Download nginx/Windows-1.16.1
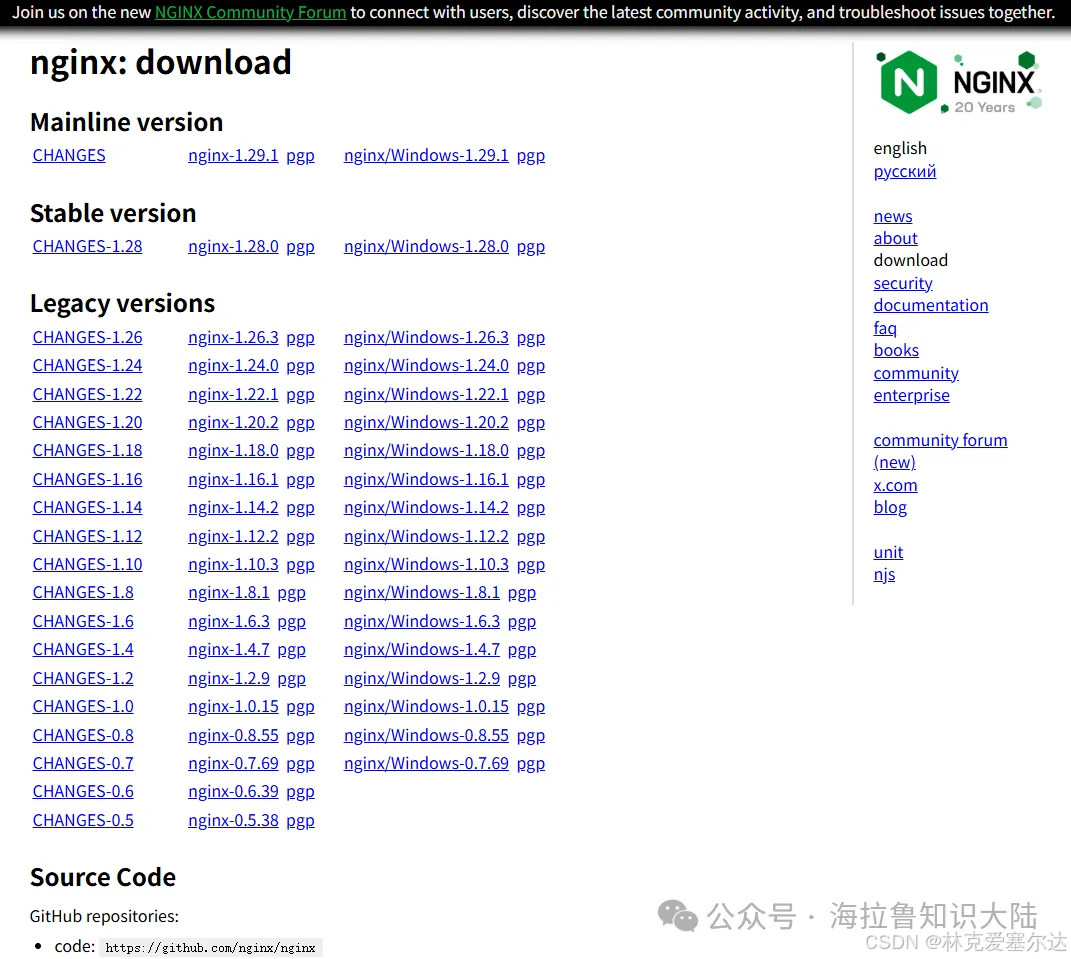Viewport: 1071px width, 959px height. point(426,480)
